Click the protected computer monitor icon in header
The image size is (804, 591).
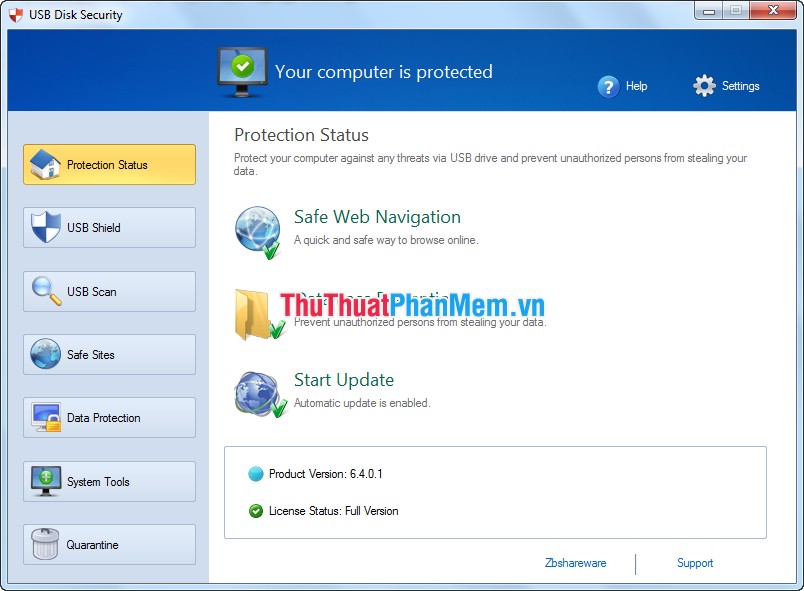tap(242, 72)
